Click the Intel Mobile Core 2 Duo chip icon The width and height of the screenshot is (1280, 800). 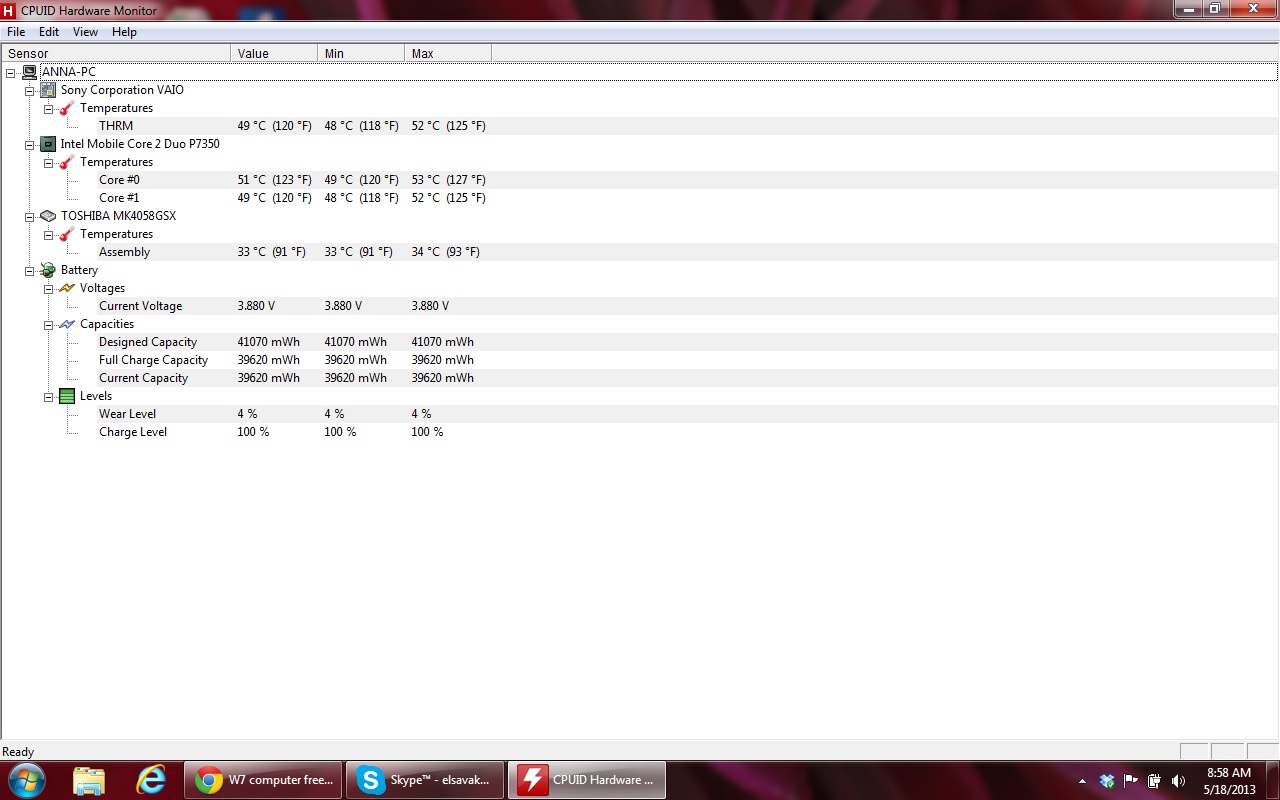[48, 144]
